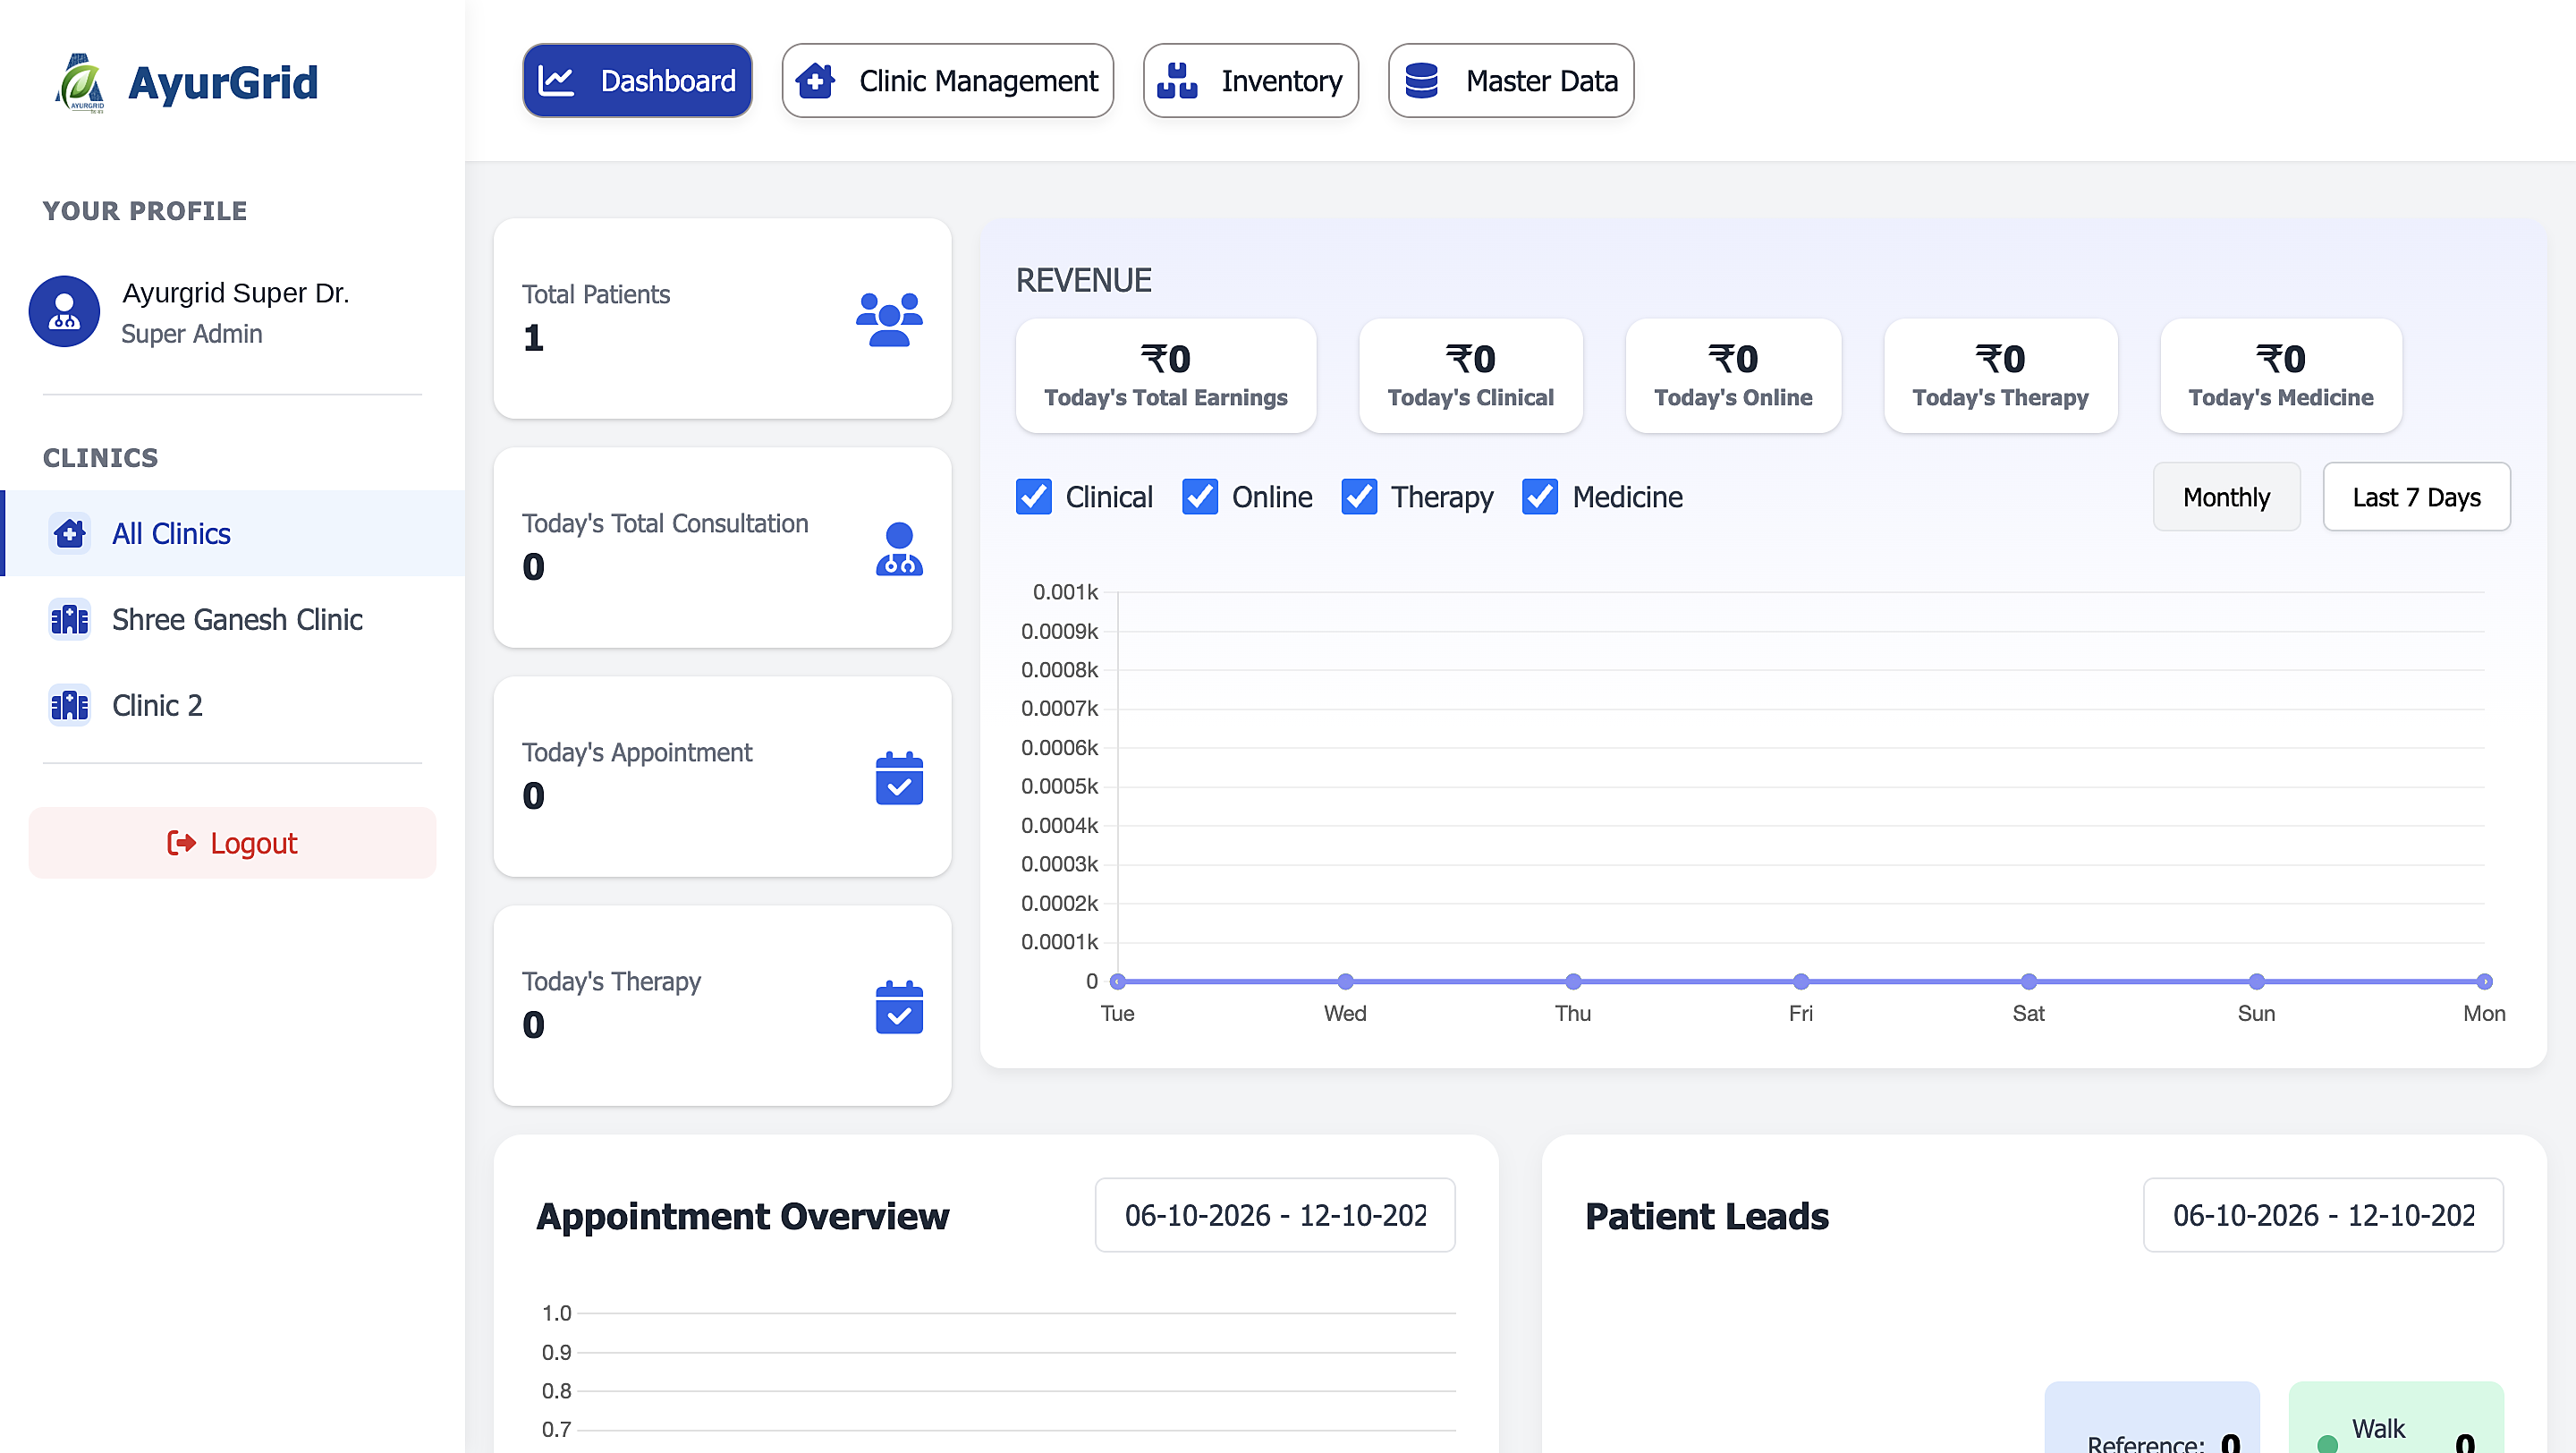
Task: Click the Clinic 2 hospital icon
Action: [70, 705]
